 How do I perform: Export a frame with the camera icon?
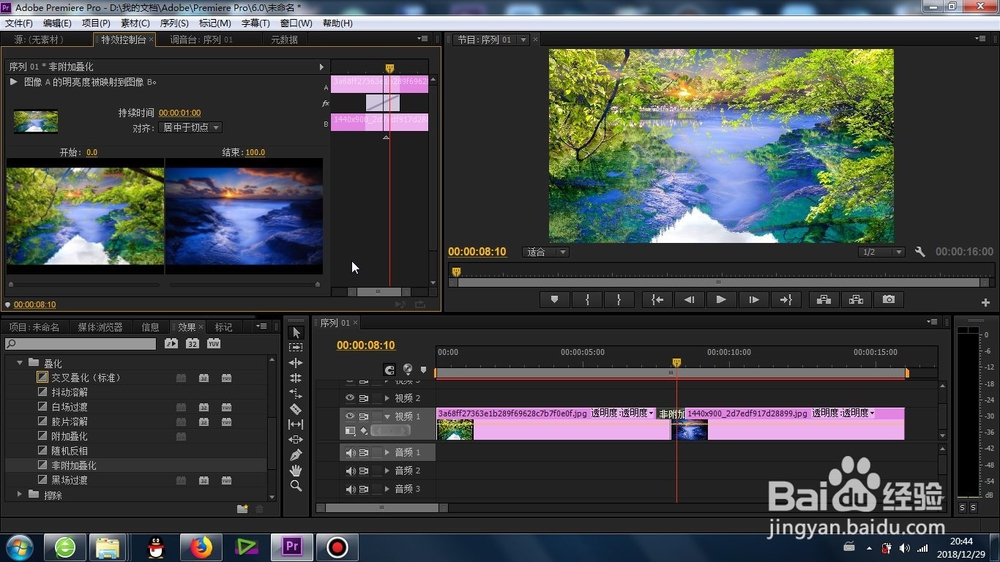tap(888, 299)
